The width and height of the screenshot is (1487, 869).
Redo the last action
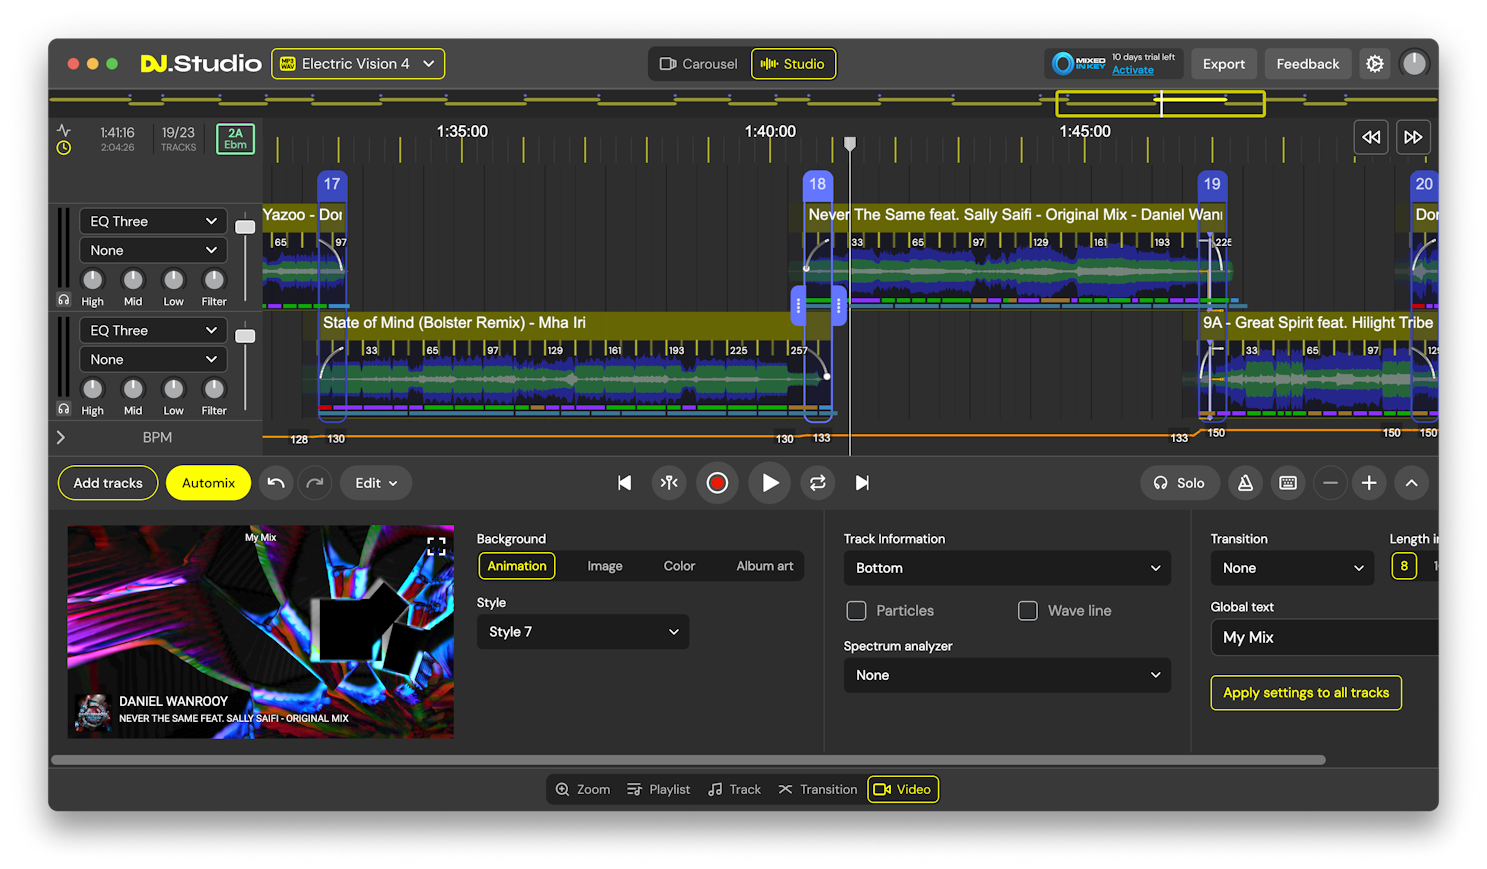[x=315, y=483]
